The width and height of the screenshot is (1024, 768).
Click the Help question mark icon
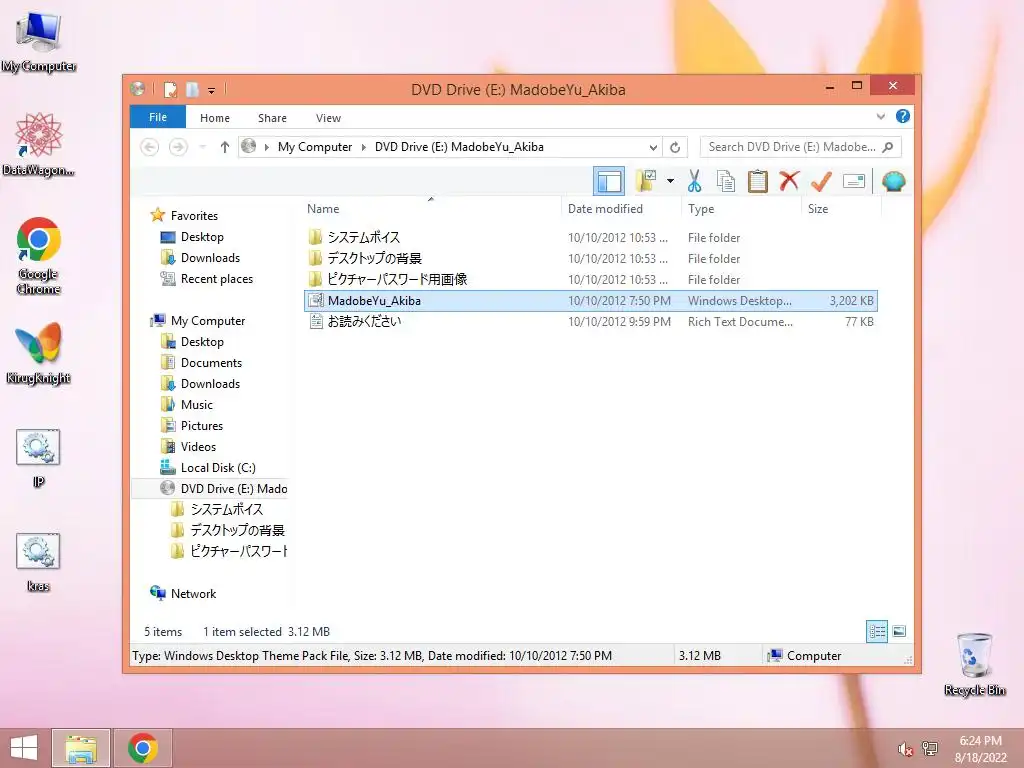[x=903, y=116]
